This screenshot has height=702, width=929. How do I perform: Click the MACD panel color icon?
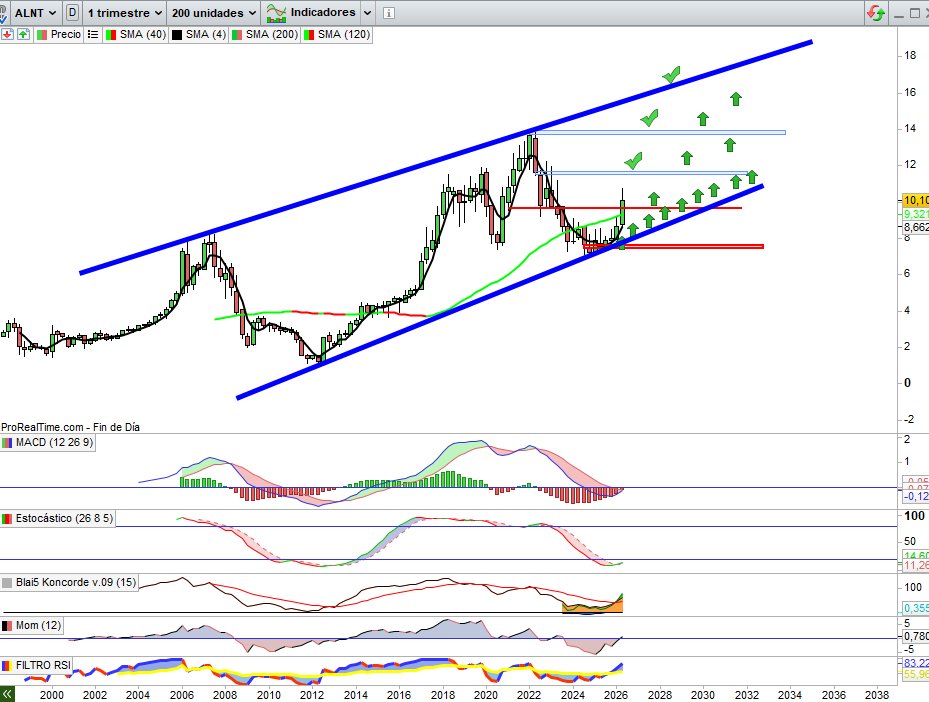click(7, 443)
